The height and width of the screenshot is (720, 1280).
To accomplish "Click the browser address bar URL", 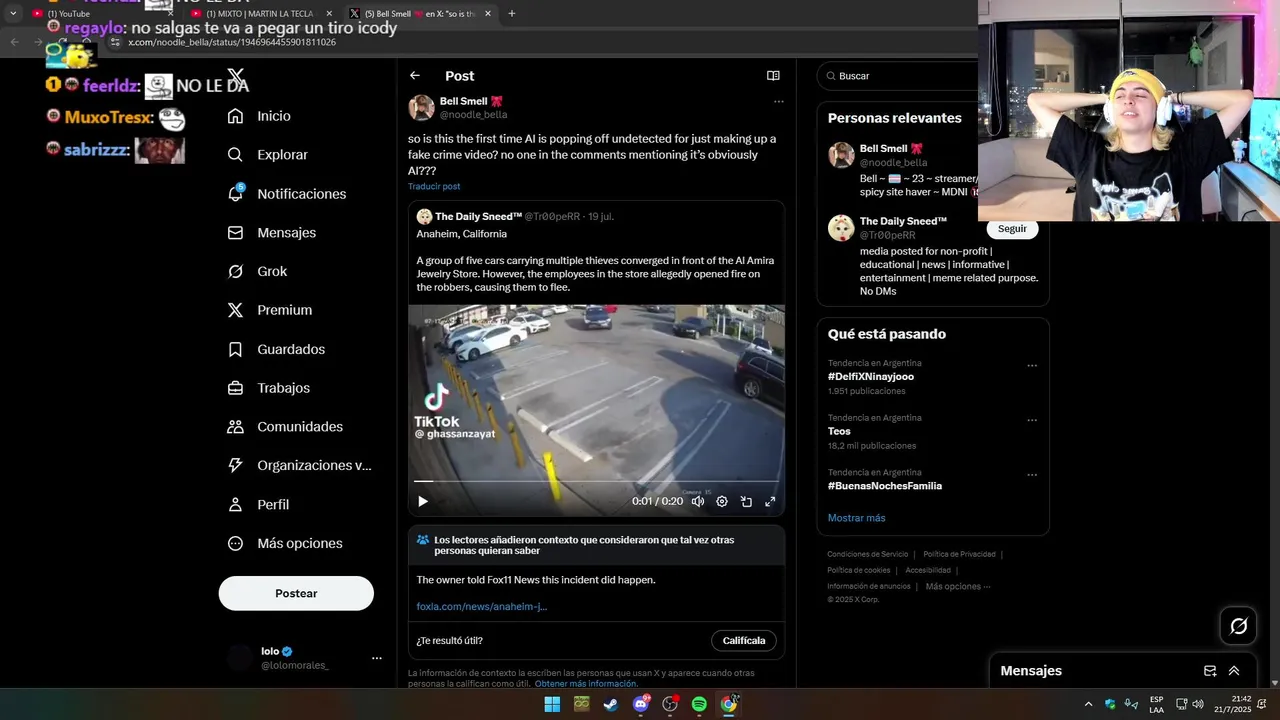I will (x=232, y=42).
